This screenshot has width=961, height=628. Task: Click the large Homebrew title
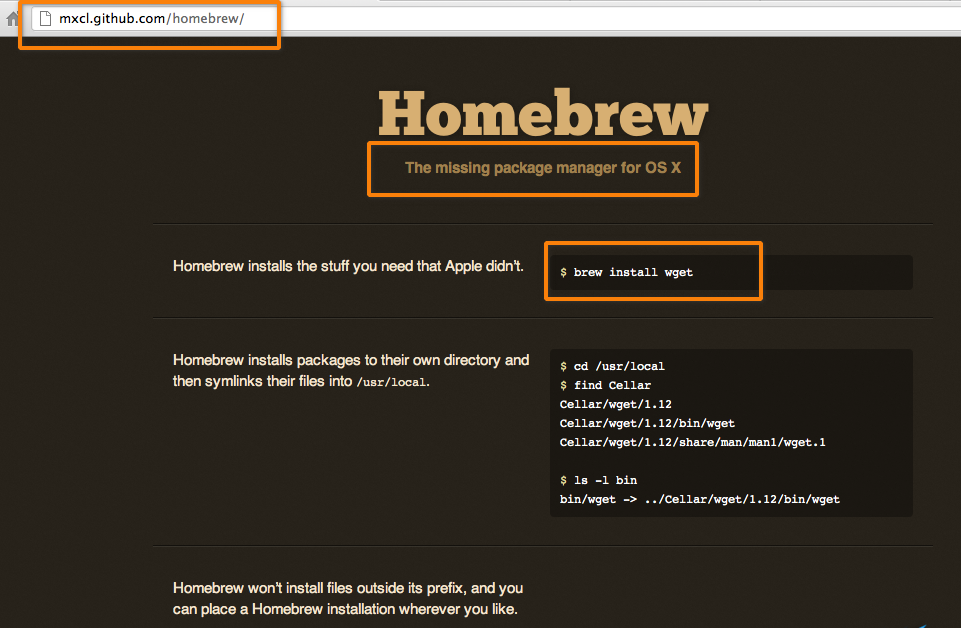[543, 113]
